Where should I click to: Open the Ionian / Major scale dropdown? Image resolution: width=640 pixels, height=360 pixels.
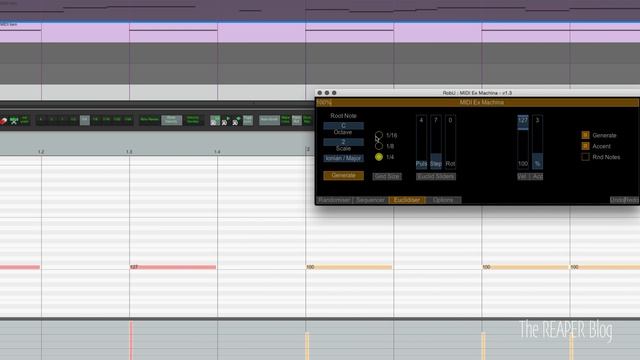coord(343,158)
